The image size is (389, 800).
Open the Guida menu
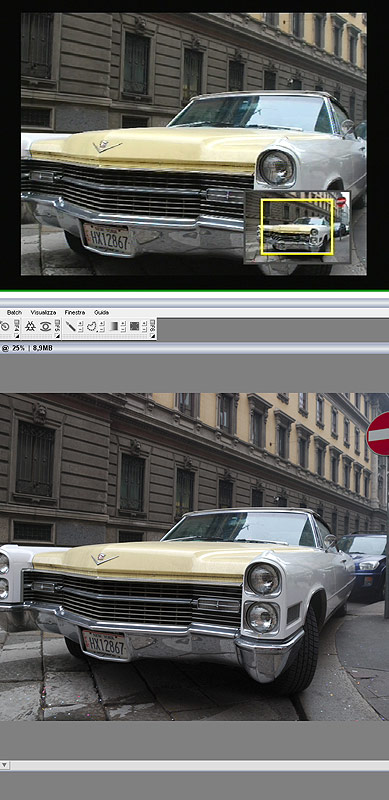coord(102,312)
